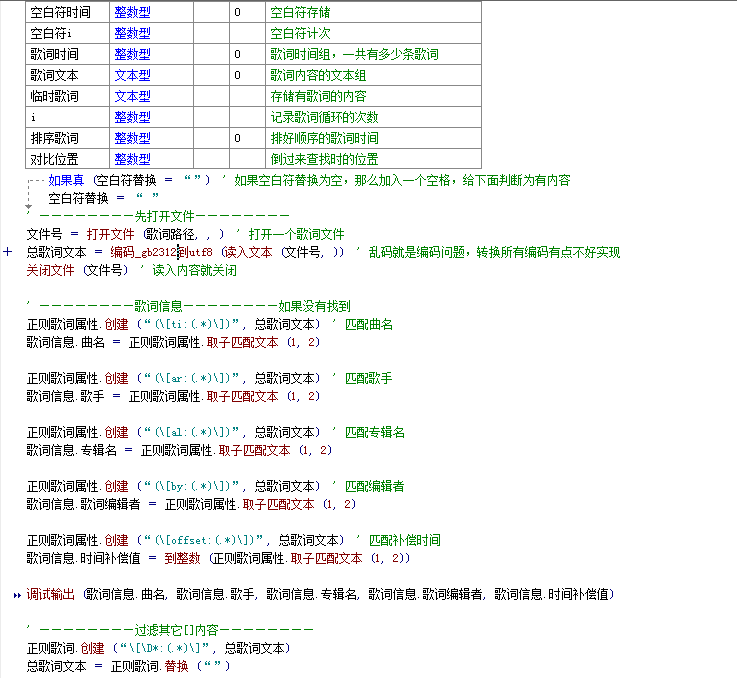This screenshot has height=678, width=737.
Task: Click remark 歌词内容的文本组
Action: pos(318,75)
